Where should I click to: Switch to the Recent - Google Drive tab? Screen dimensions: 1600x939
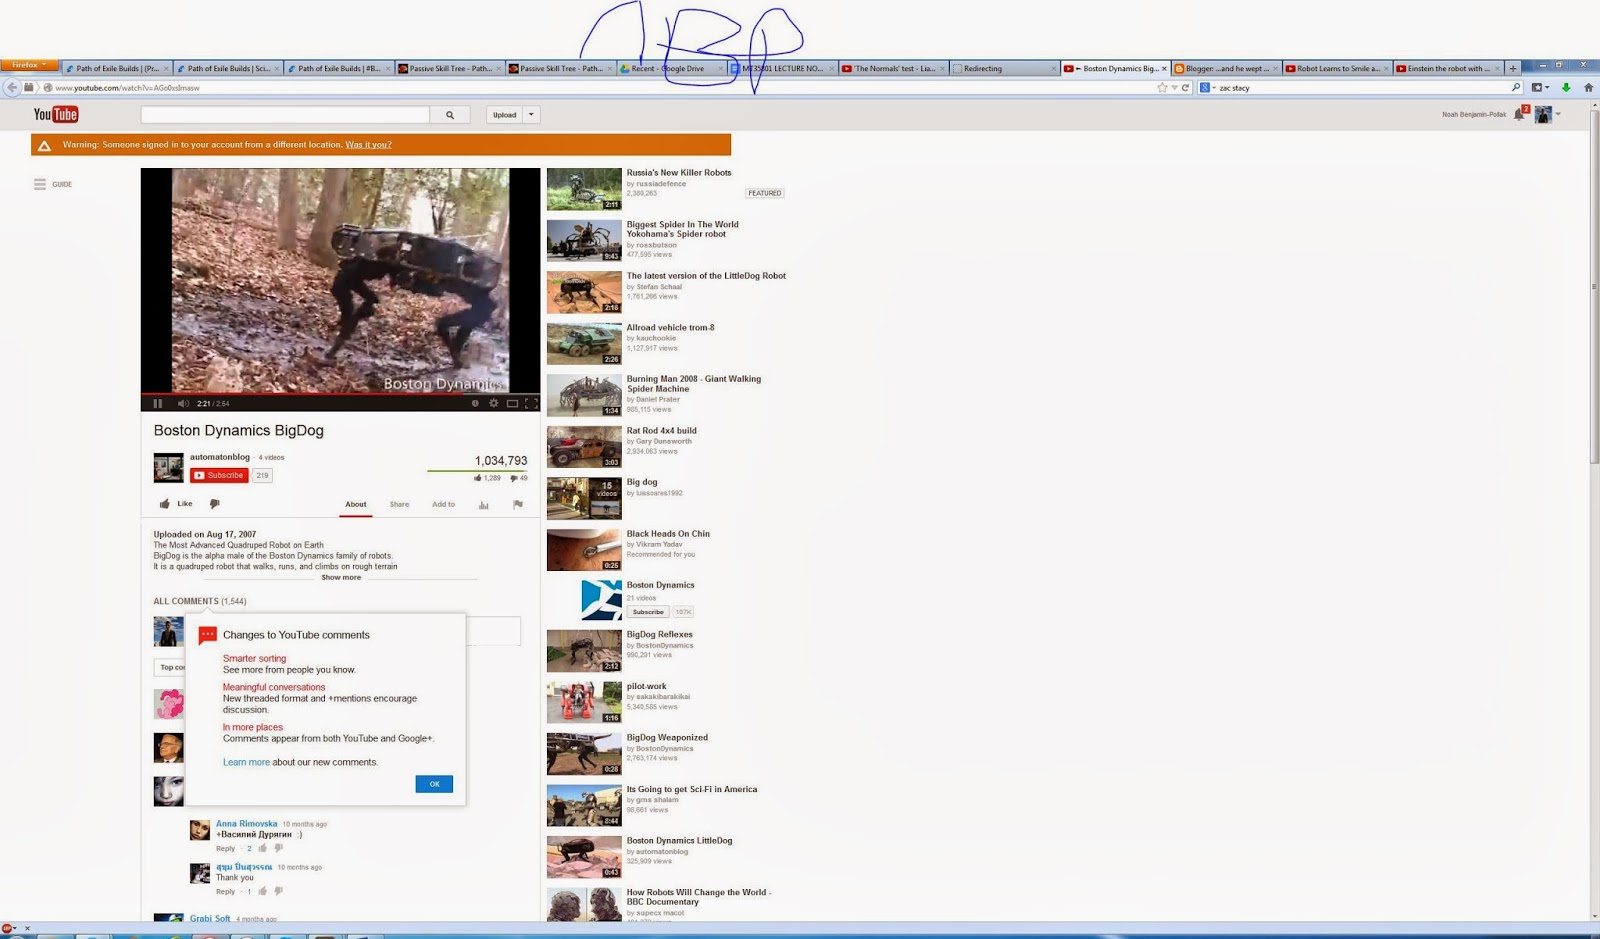[672, 69]
